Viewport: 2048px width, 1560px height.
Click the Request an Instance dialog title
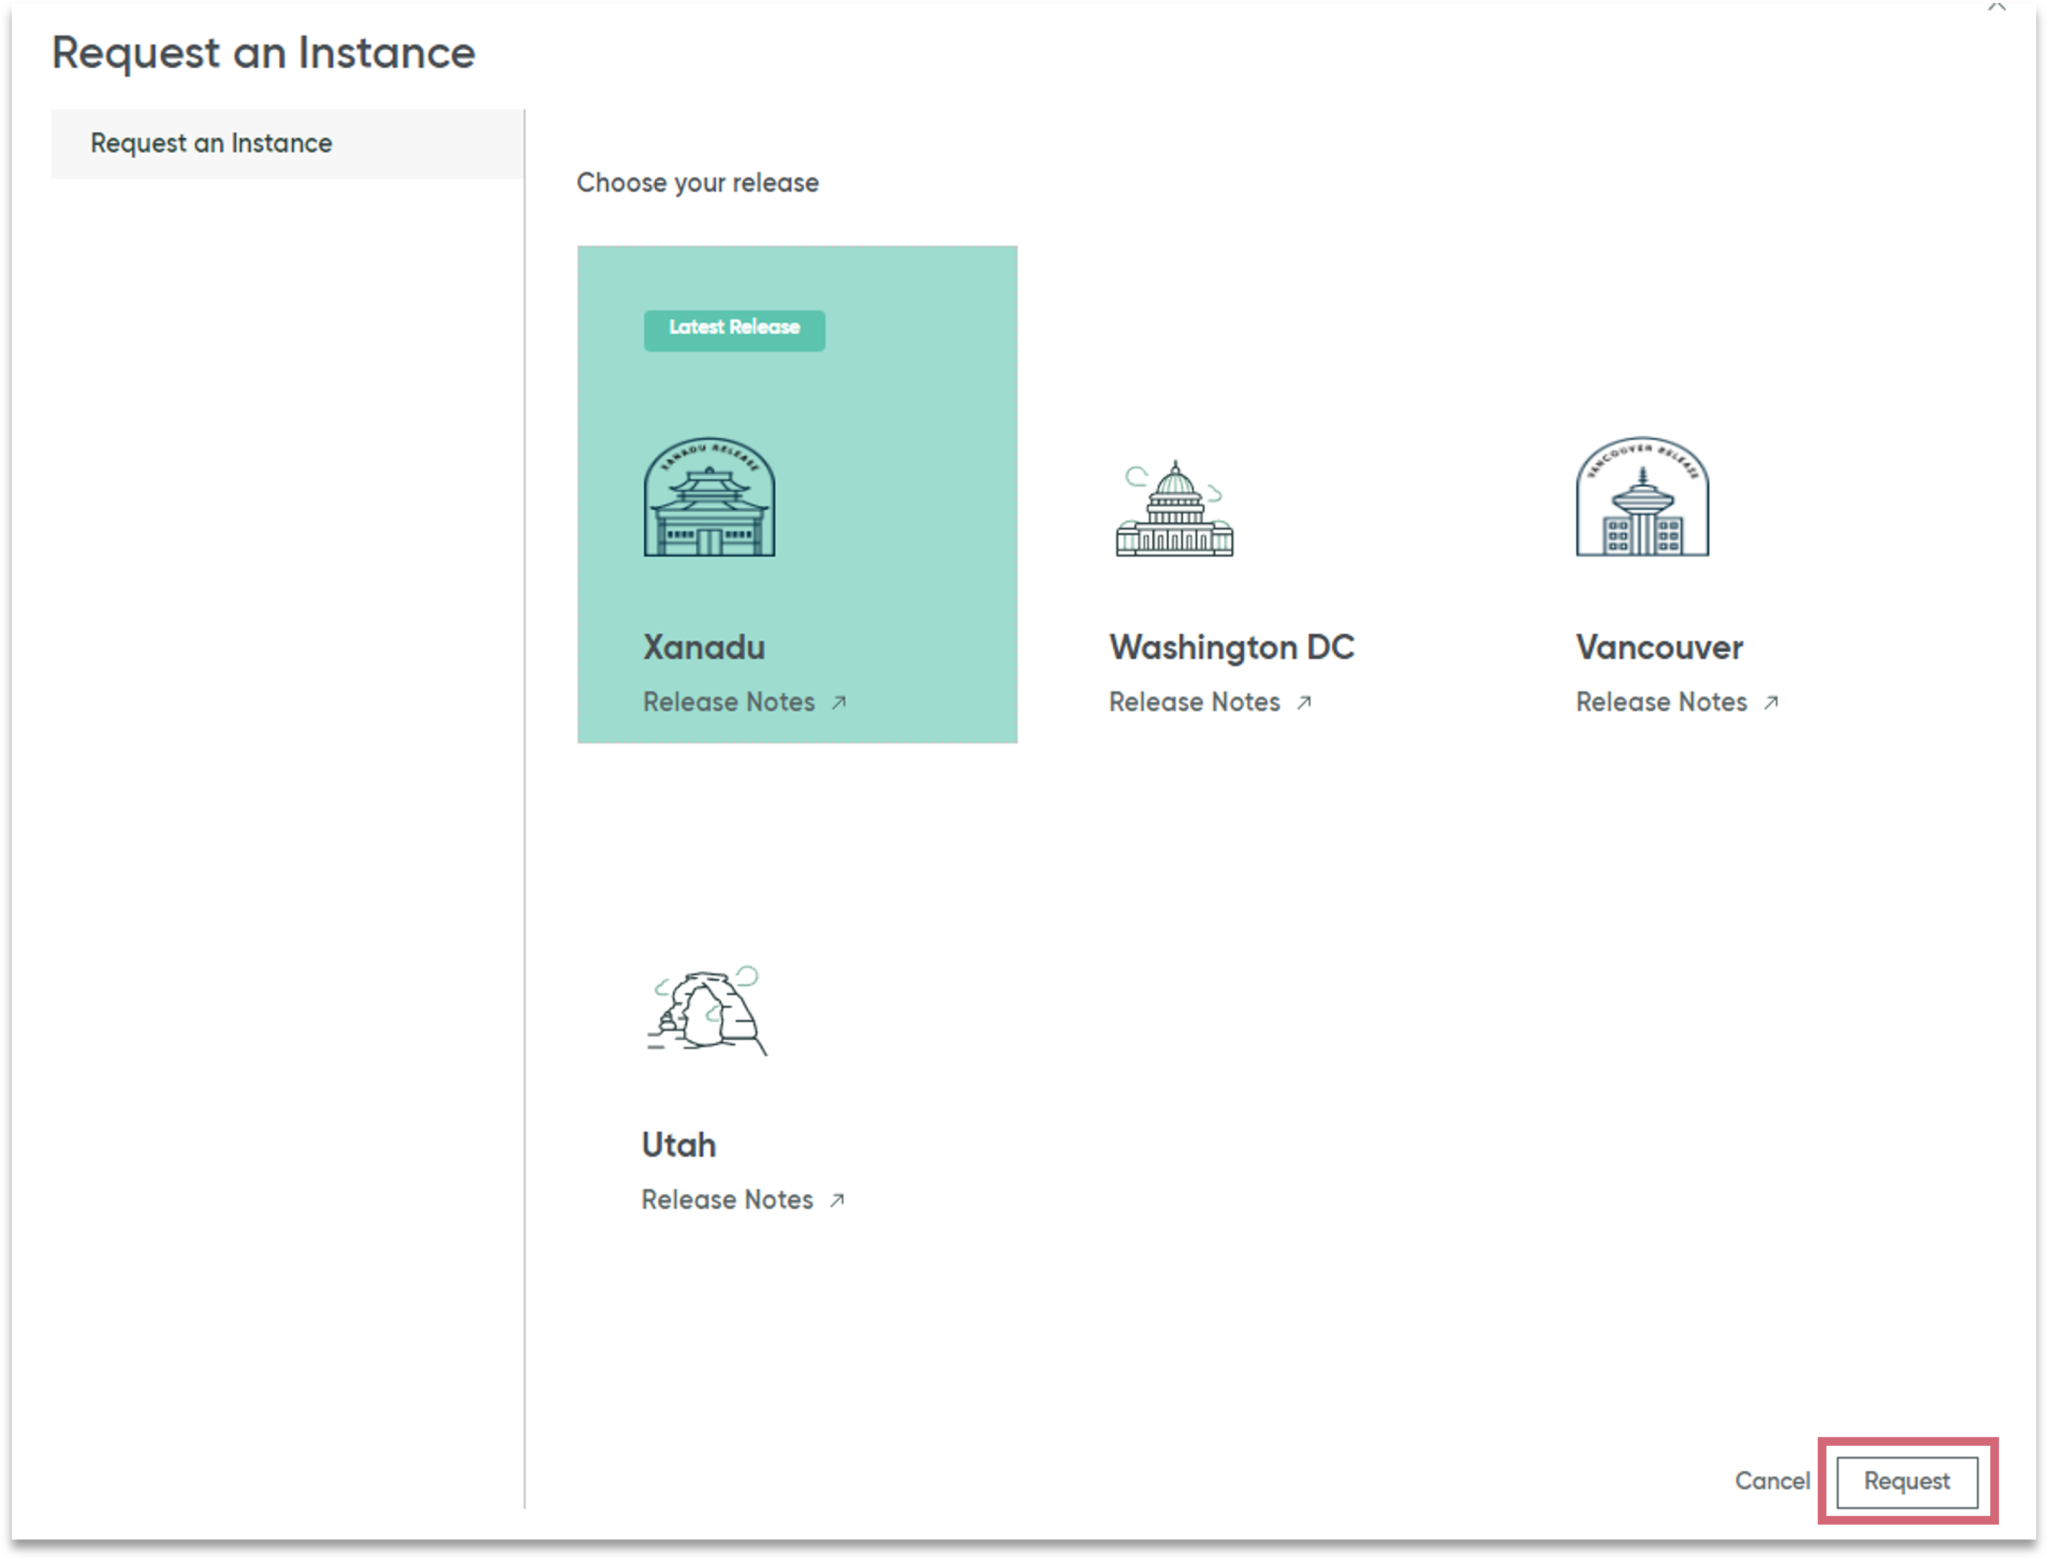[x=264, y=52]
